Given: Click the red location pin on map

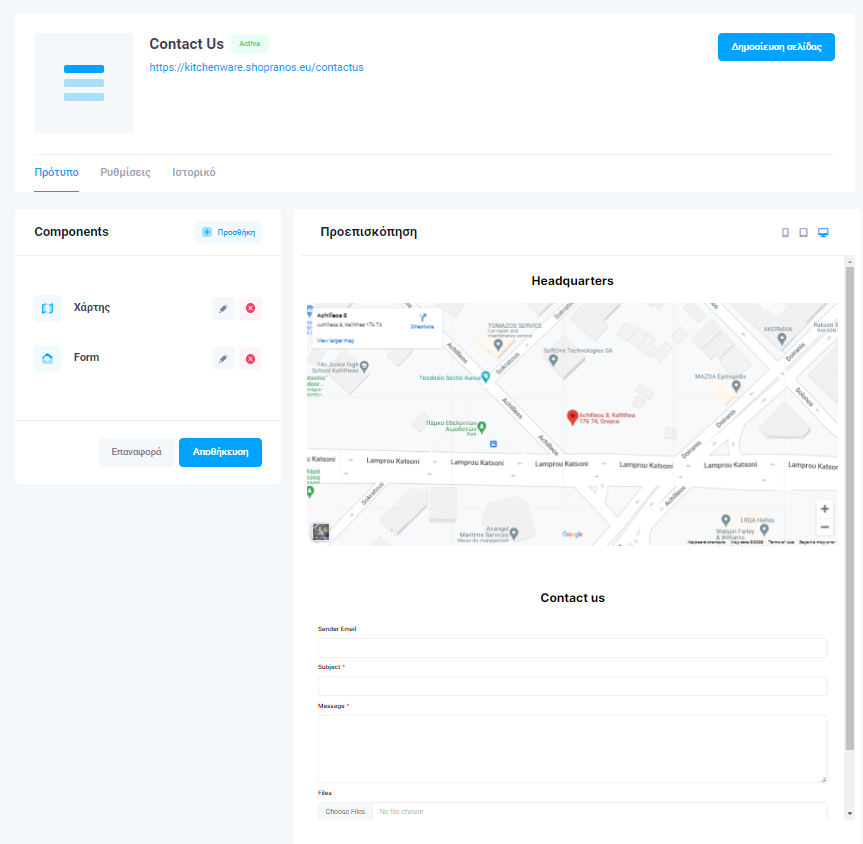Looking at the screenshot, I should [x=572, y=417].
